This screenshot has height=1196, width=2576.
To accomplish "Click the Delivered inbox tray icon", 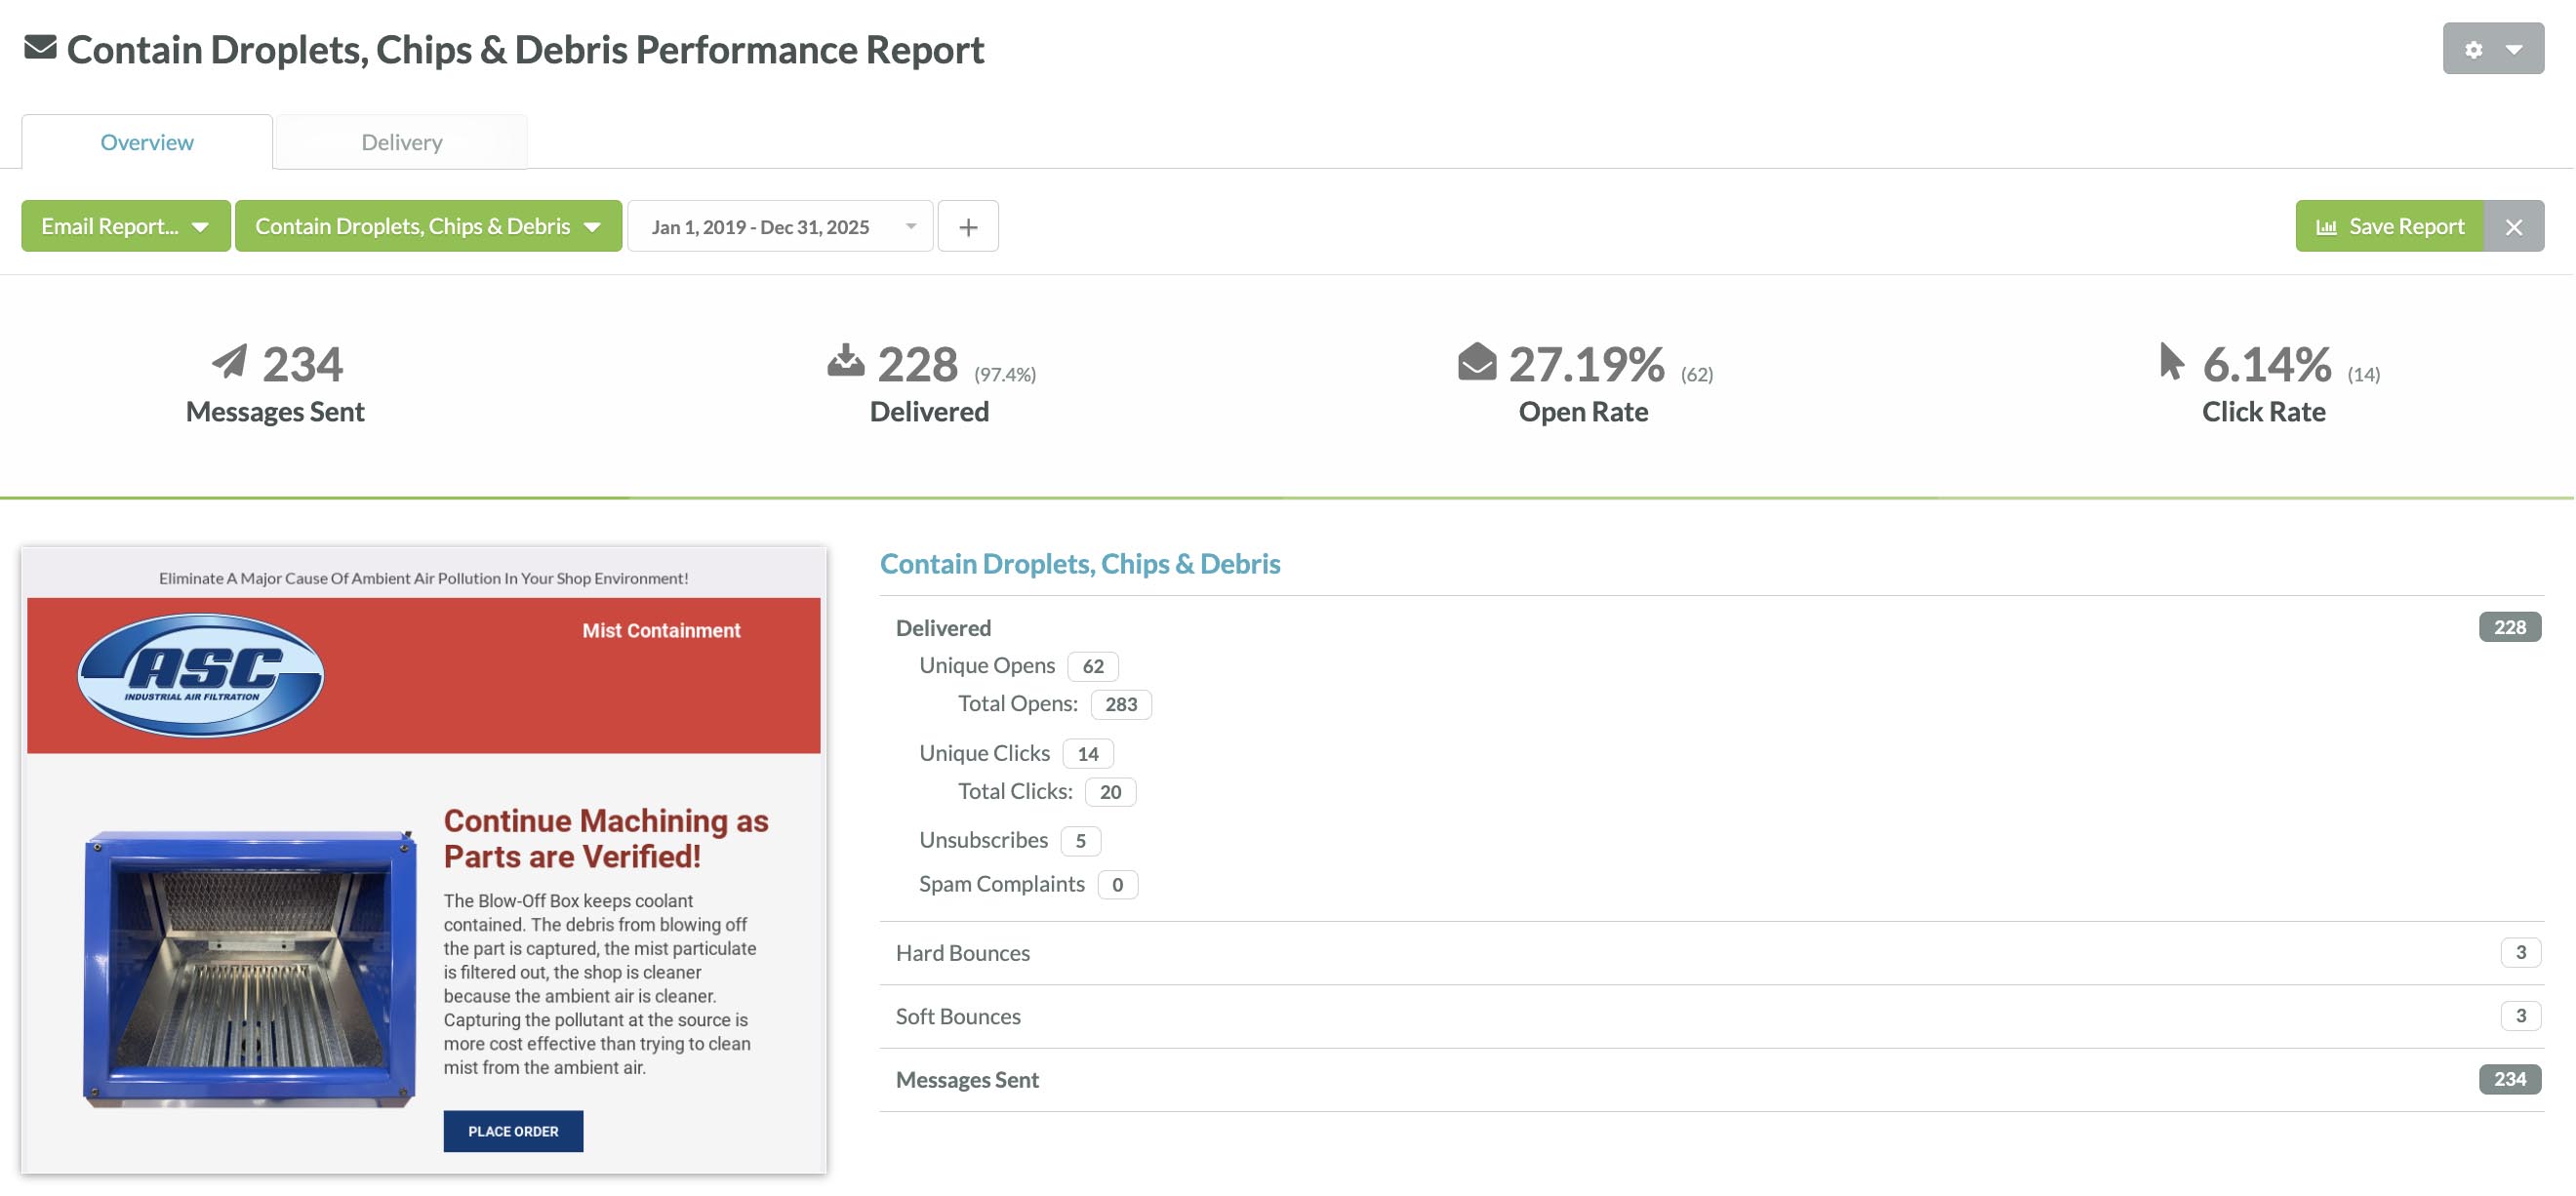I will click(x=845, y=361).
